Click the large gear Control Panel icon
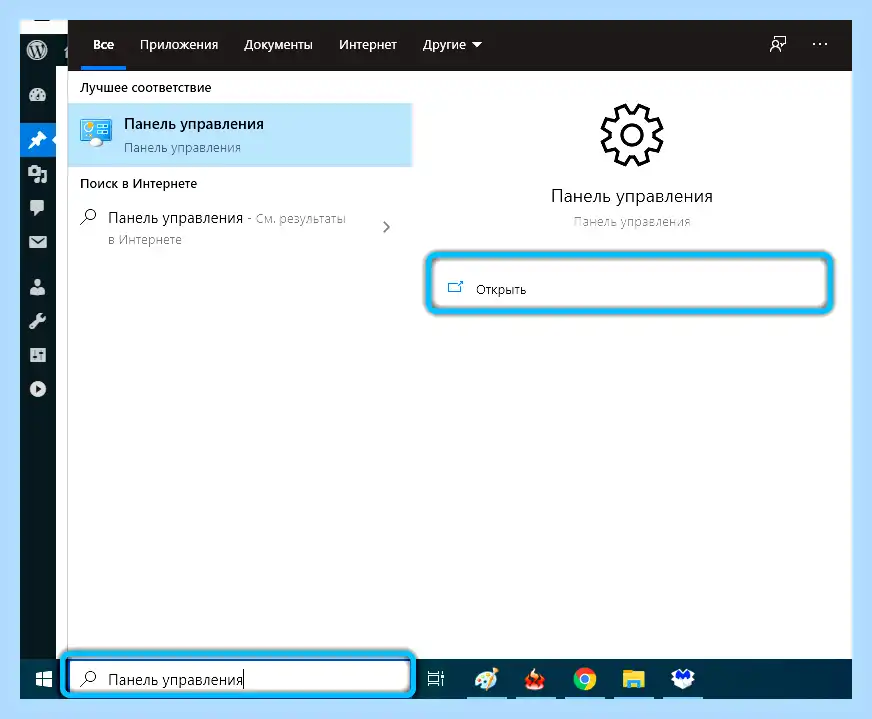Image resolution: width=872 pixels, height=719 pixels. tap(632, 135)
